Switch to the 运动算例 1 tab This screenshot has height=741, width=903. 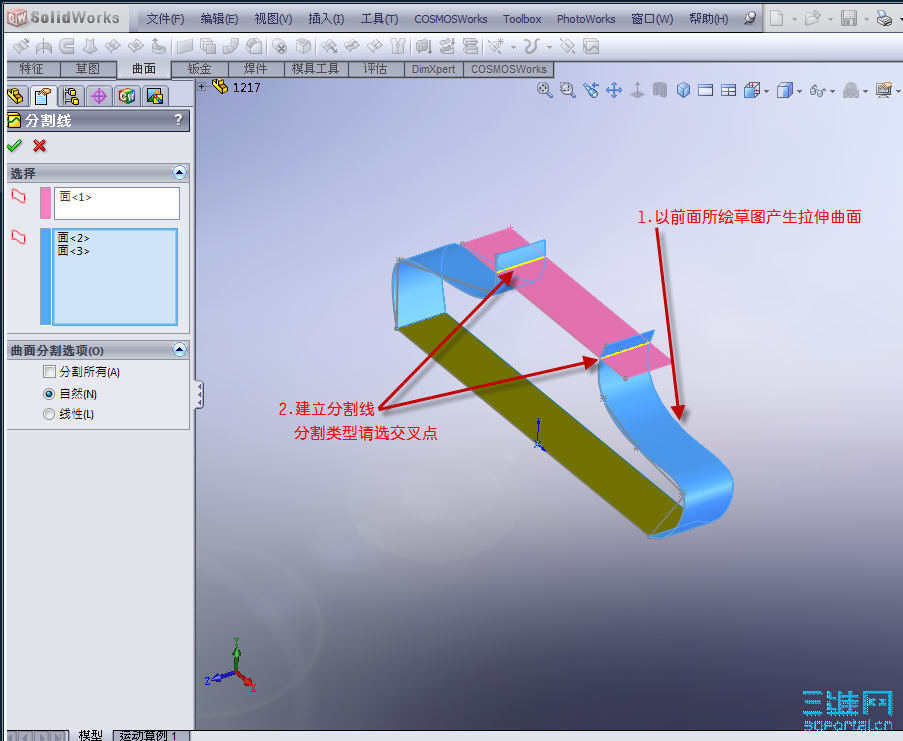pos(151,735)
